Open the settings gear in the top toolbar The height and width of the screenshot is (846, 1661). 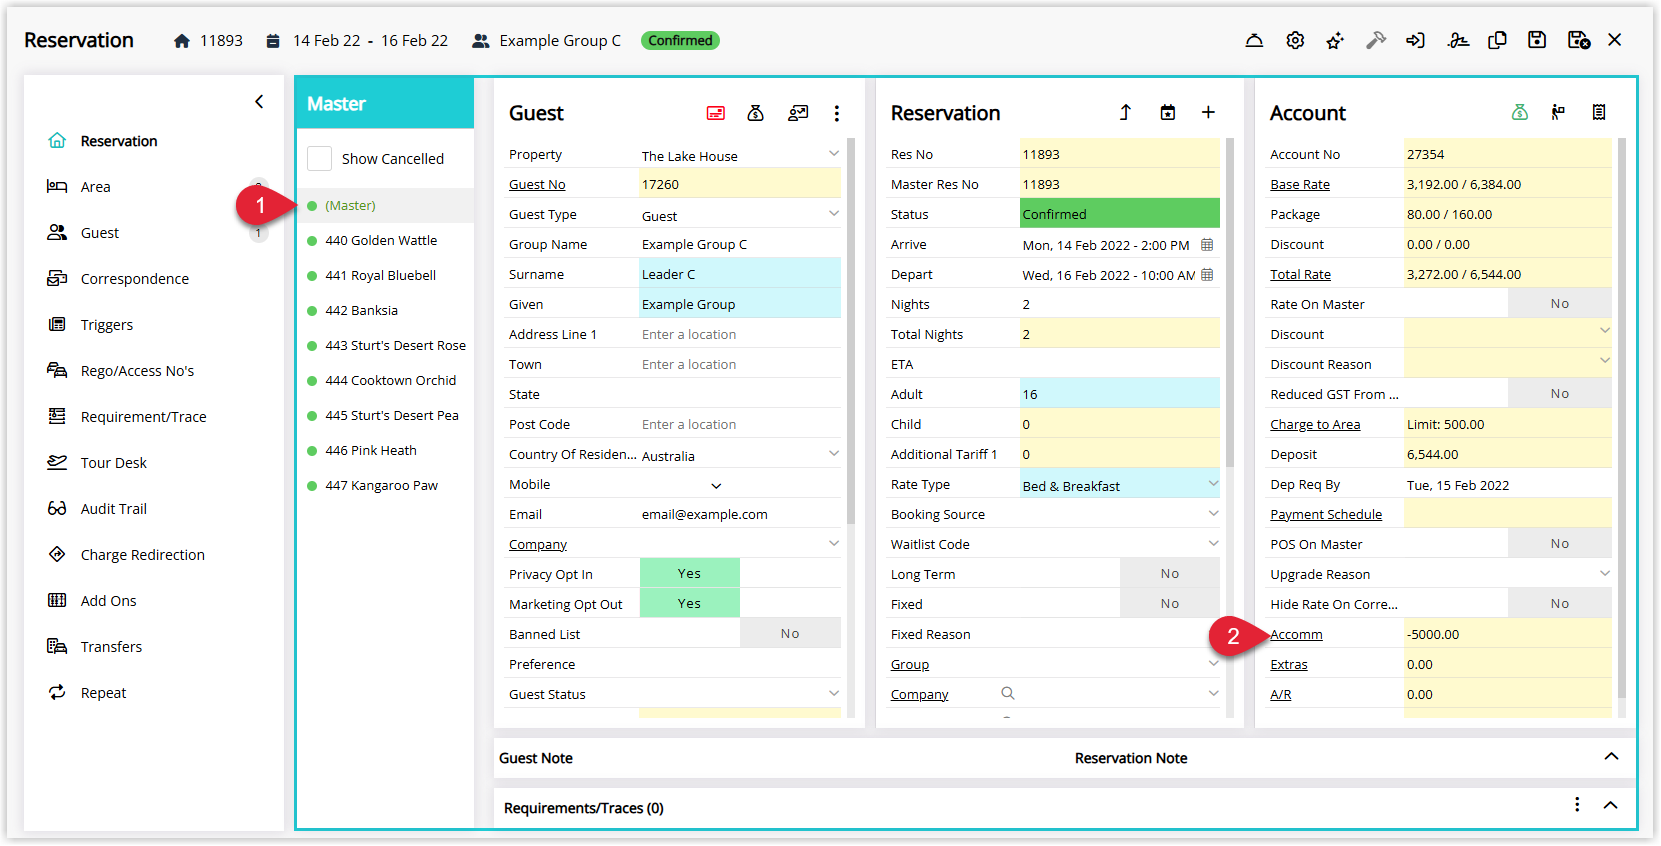pyautogui.click(x=1295, y=41)
